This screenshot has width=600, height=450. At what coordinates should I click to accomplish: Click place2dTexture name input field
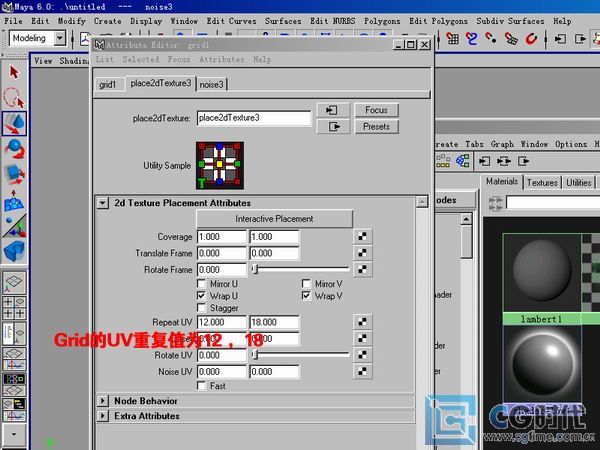(x=254, y=118)
